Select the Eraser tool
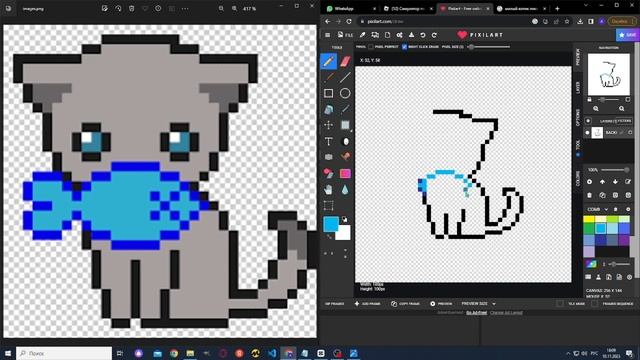 pos(345,61)
